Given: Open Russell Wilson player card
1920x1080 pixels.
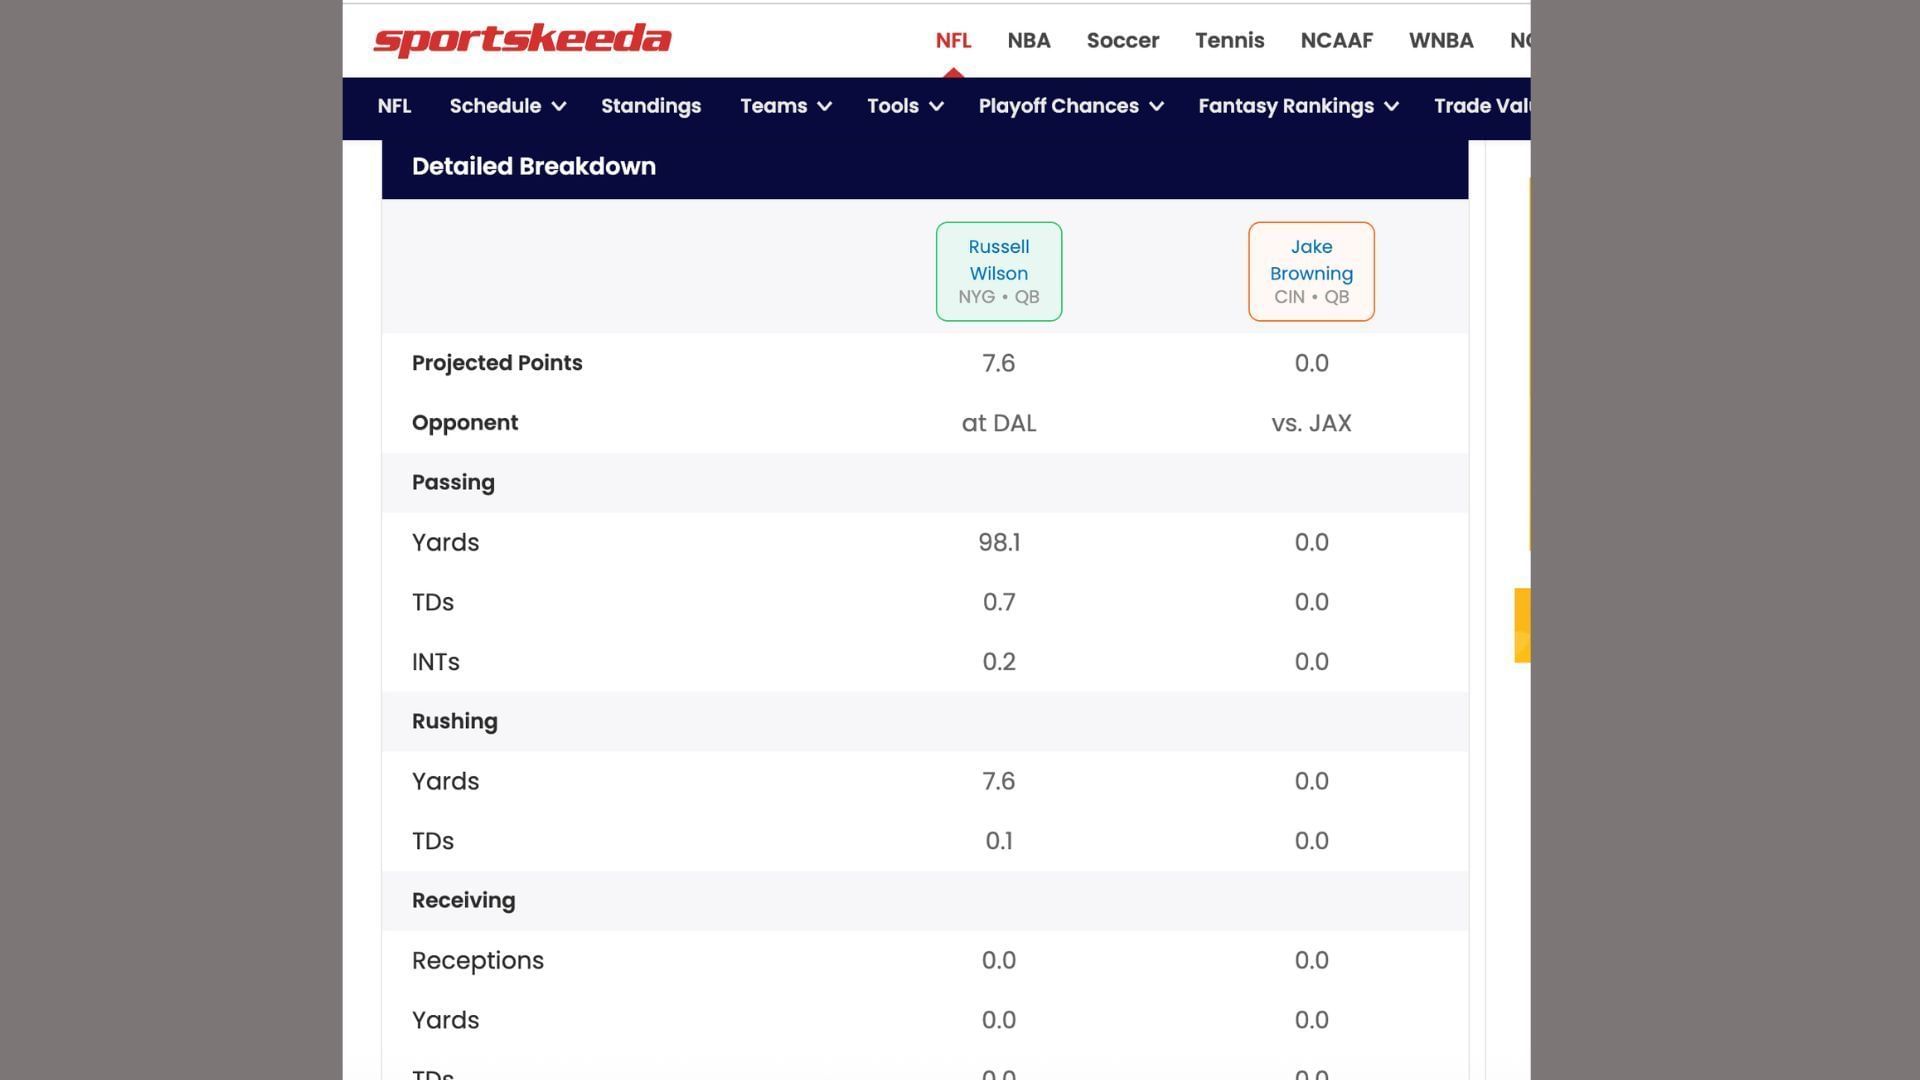Looking at the screenshot, I should 998,271.
